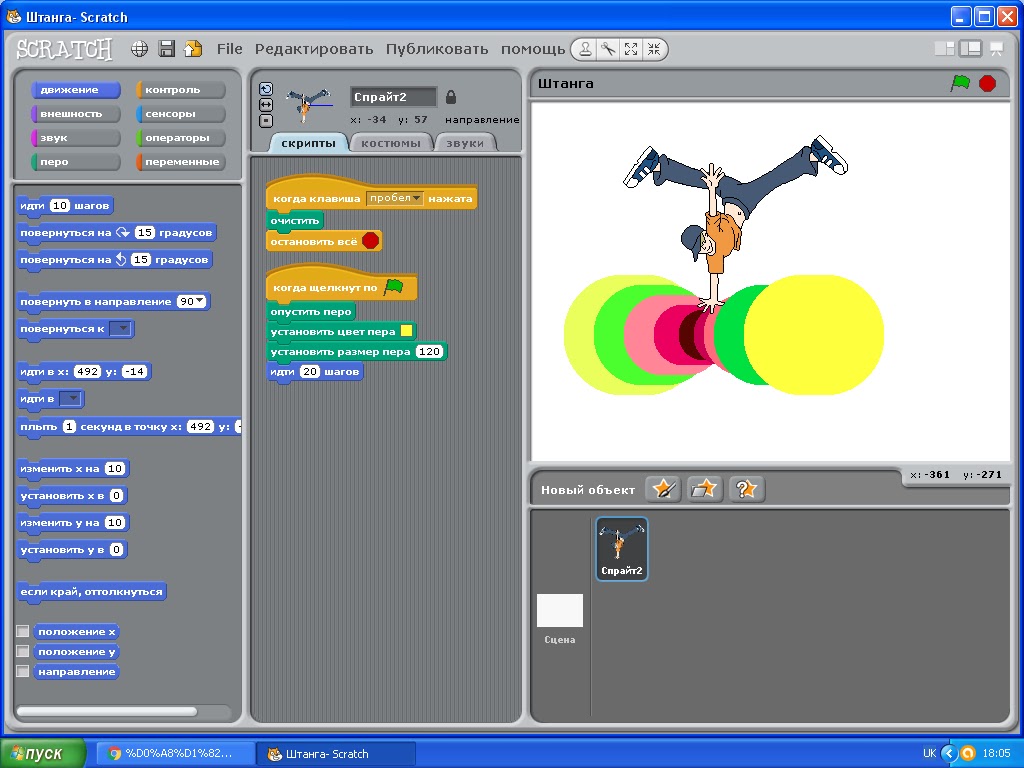Click the orange system tray icon
The width and height of the screenshot is (1024, 768).
[x=968, y=754]
